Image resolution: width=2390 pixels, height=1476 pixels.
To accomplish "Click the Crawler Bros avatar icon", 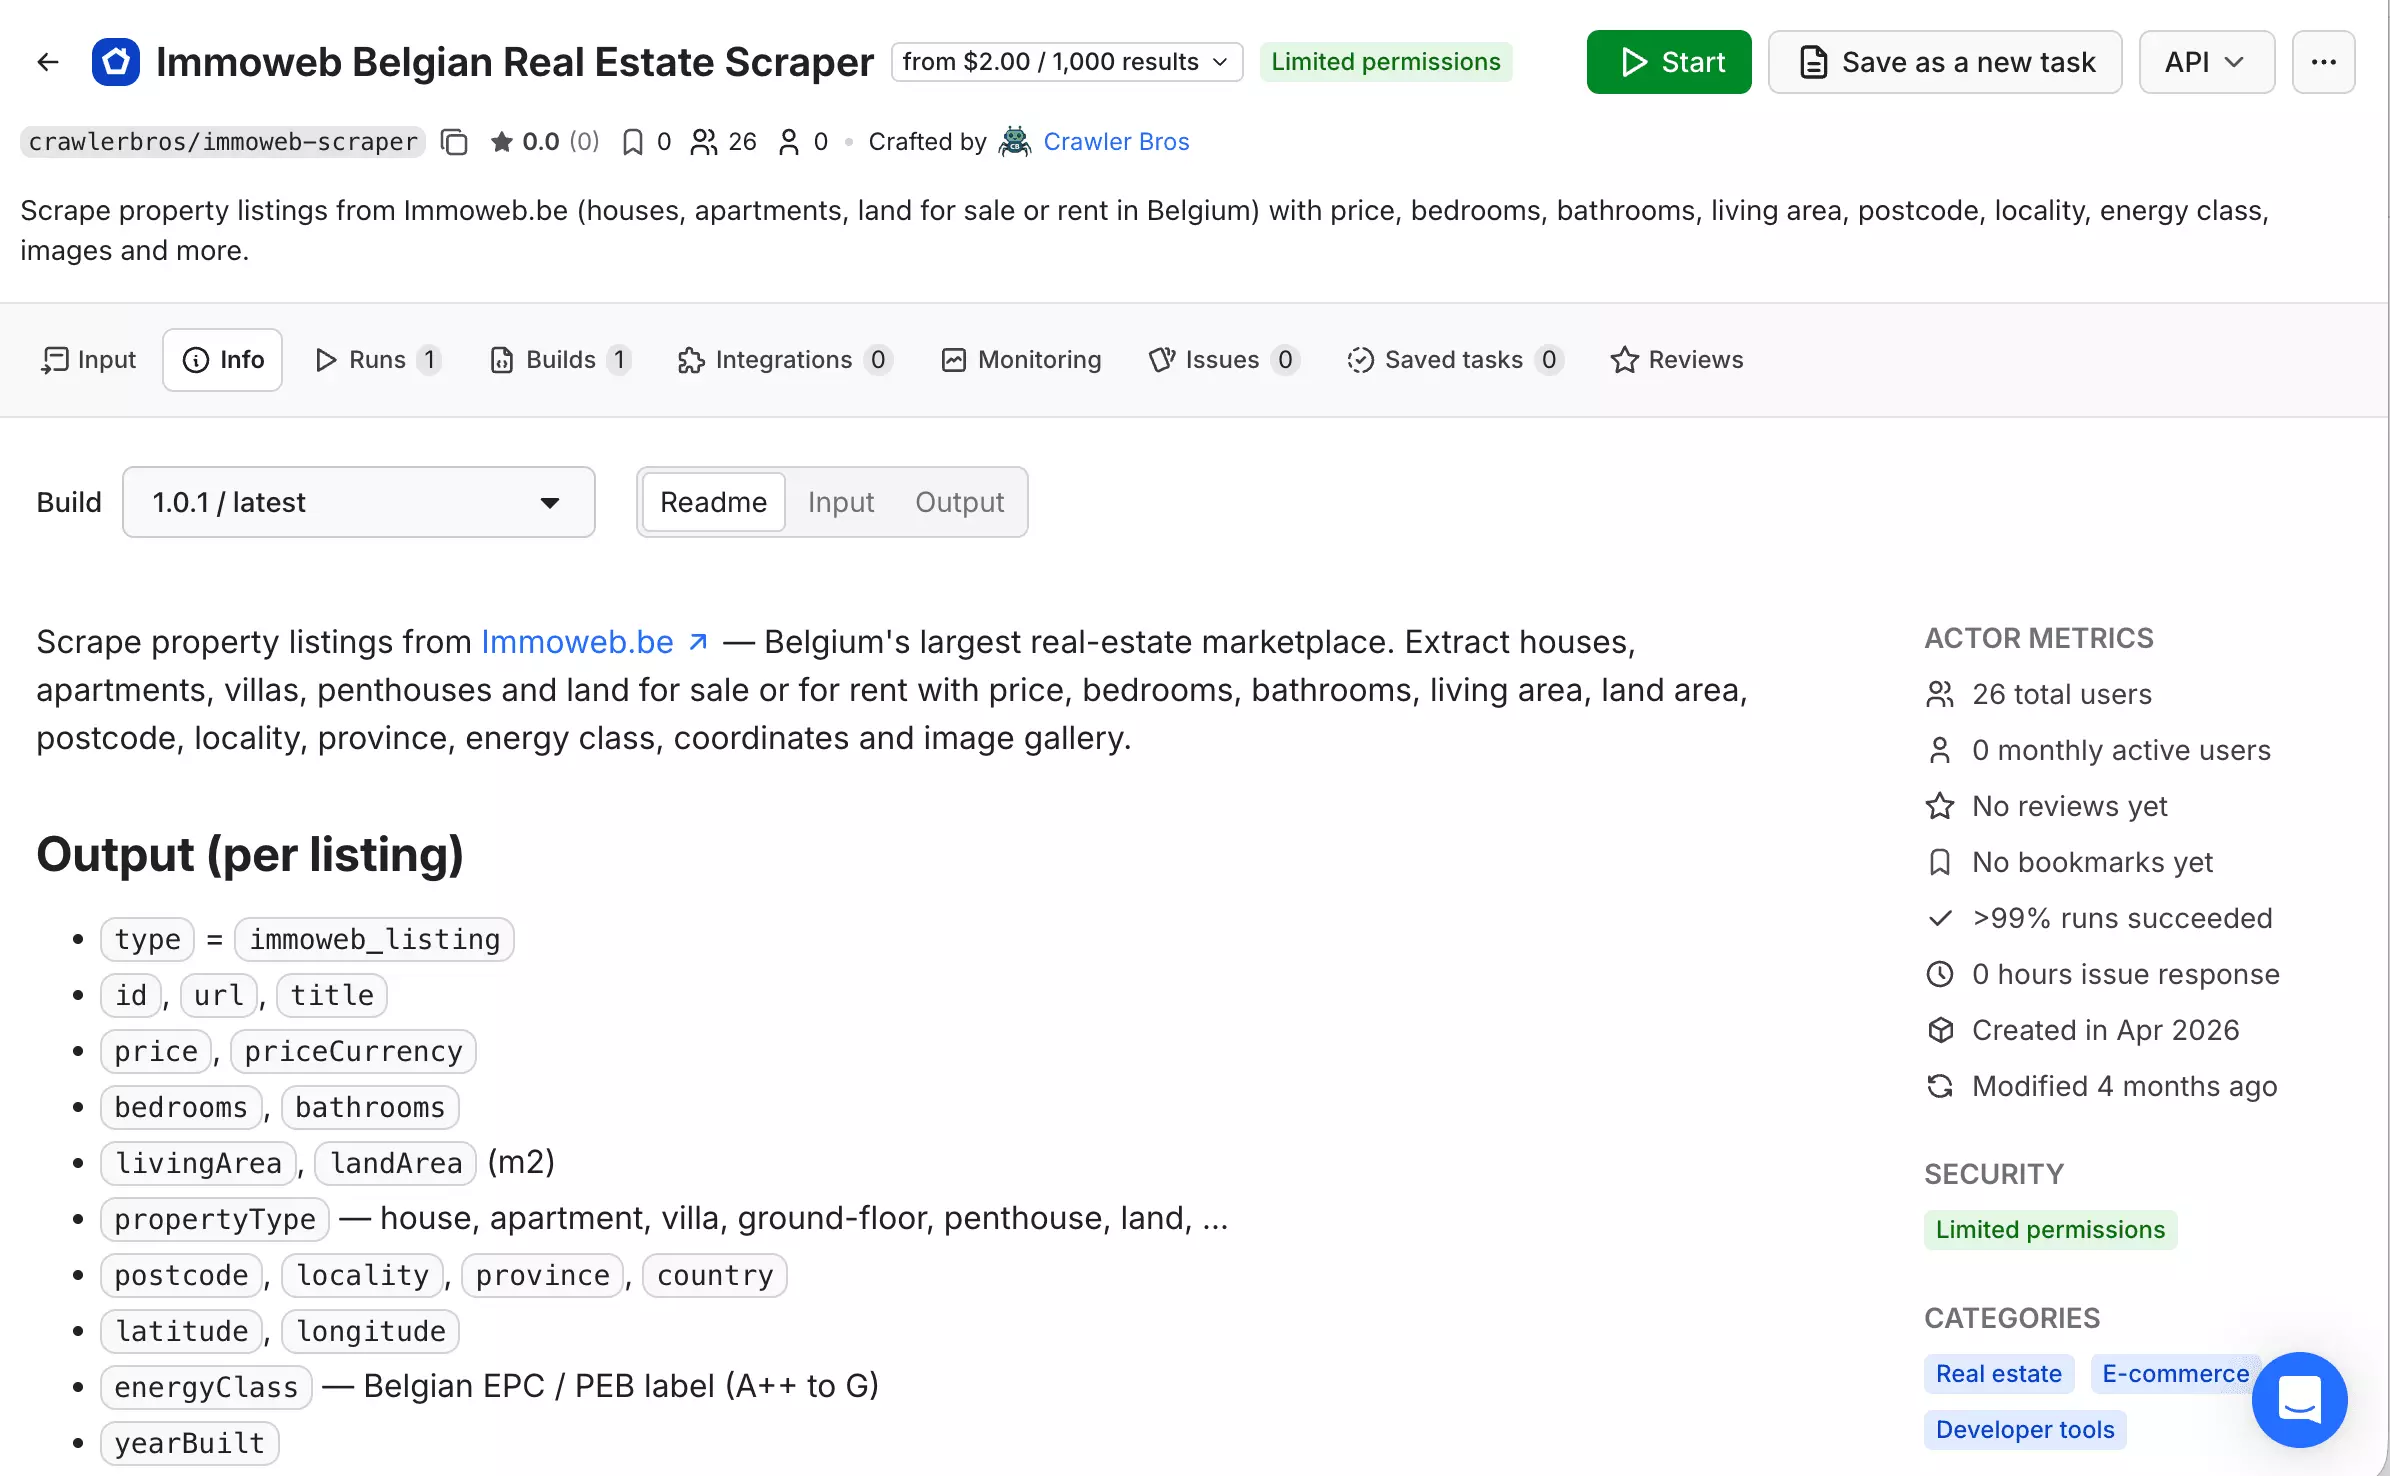I will click(x=1015, y=142).
